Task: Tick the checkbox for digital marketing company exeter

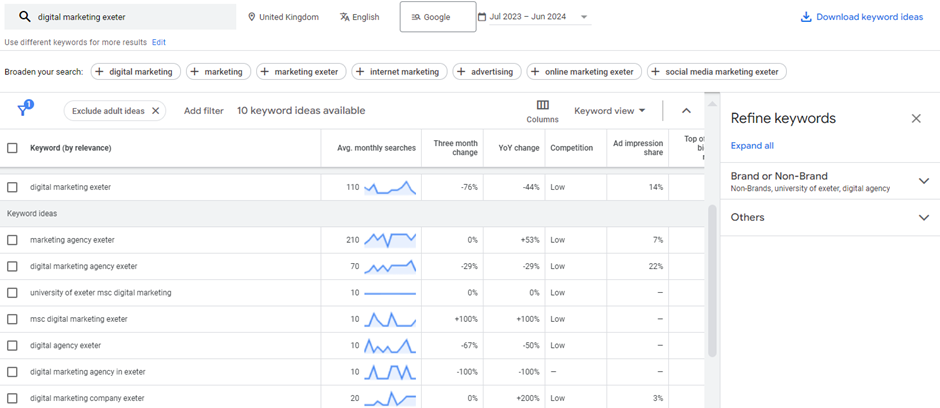Action: [12, 398]
